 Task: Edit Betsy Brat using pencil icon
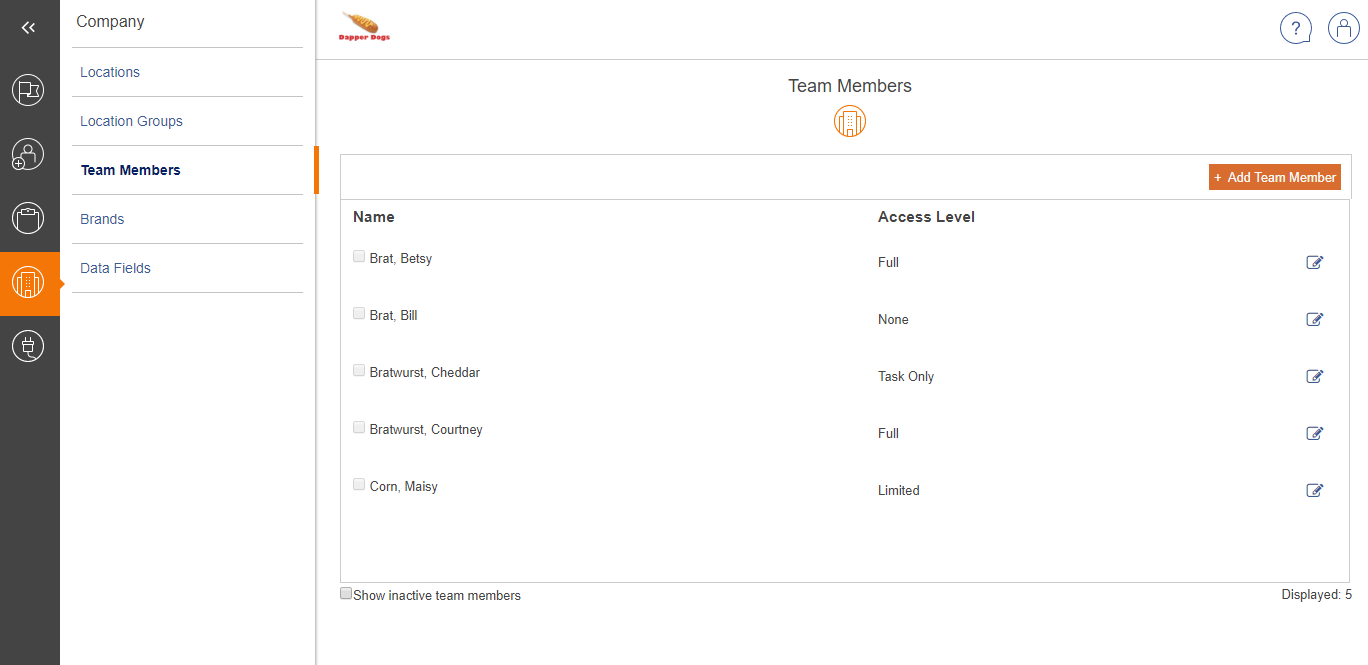click(1315, 262)
